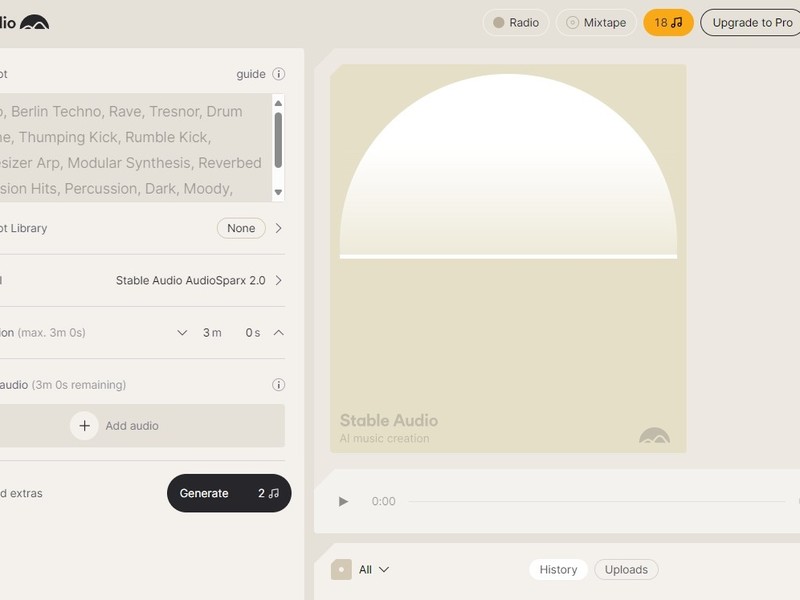Click the 18 credits badge

[668, 22]
